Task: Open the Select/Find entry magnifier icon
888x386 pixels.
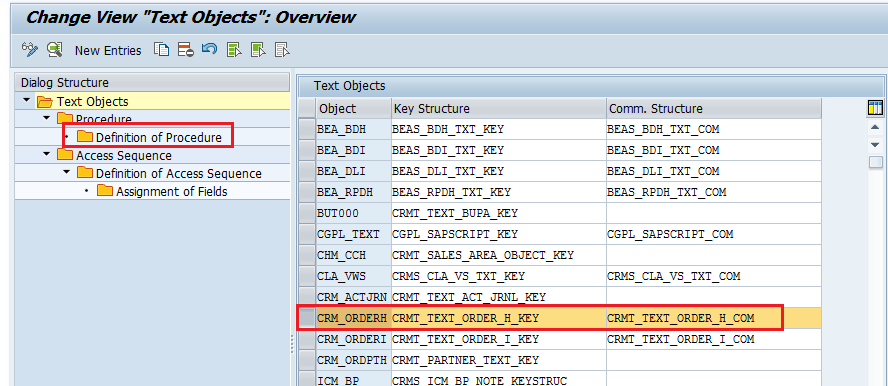Action: pyautogui.click(x=54, y=50)
